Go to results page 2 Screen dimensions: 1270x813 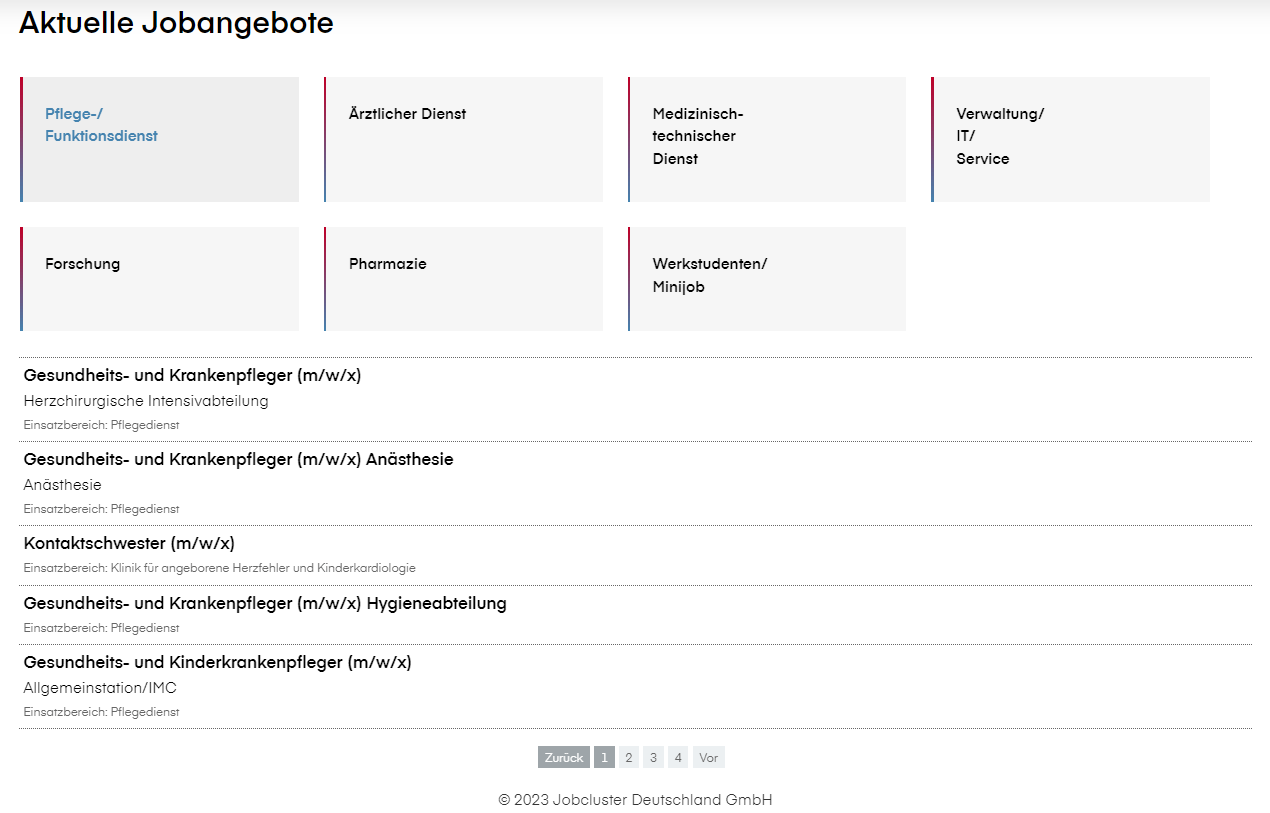(x=628, y=757)
